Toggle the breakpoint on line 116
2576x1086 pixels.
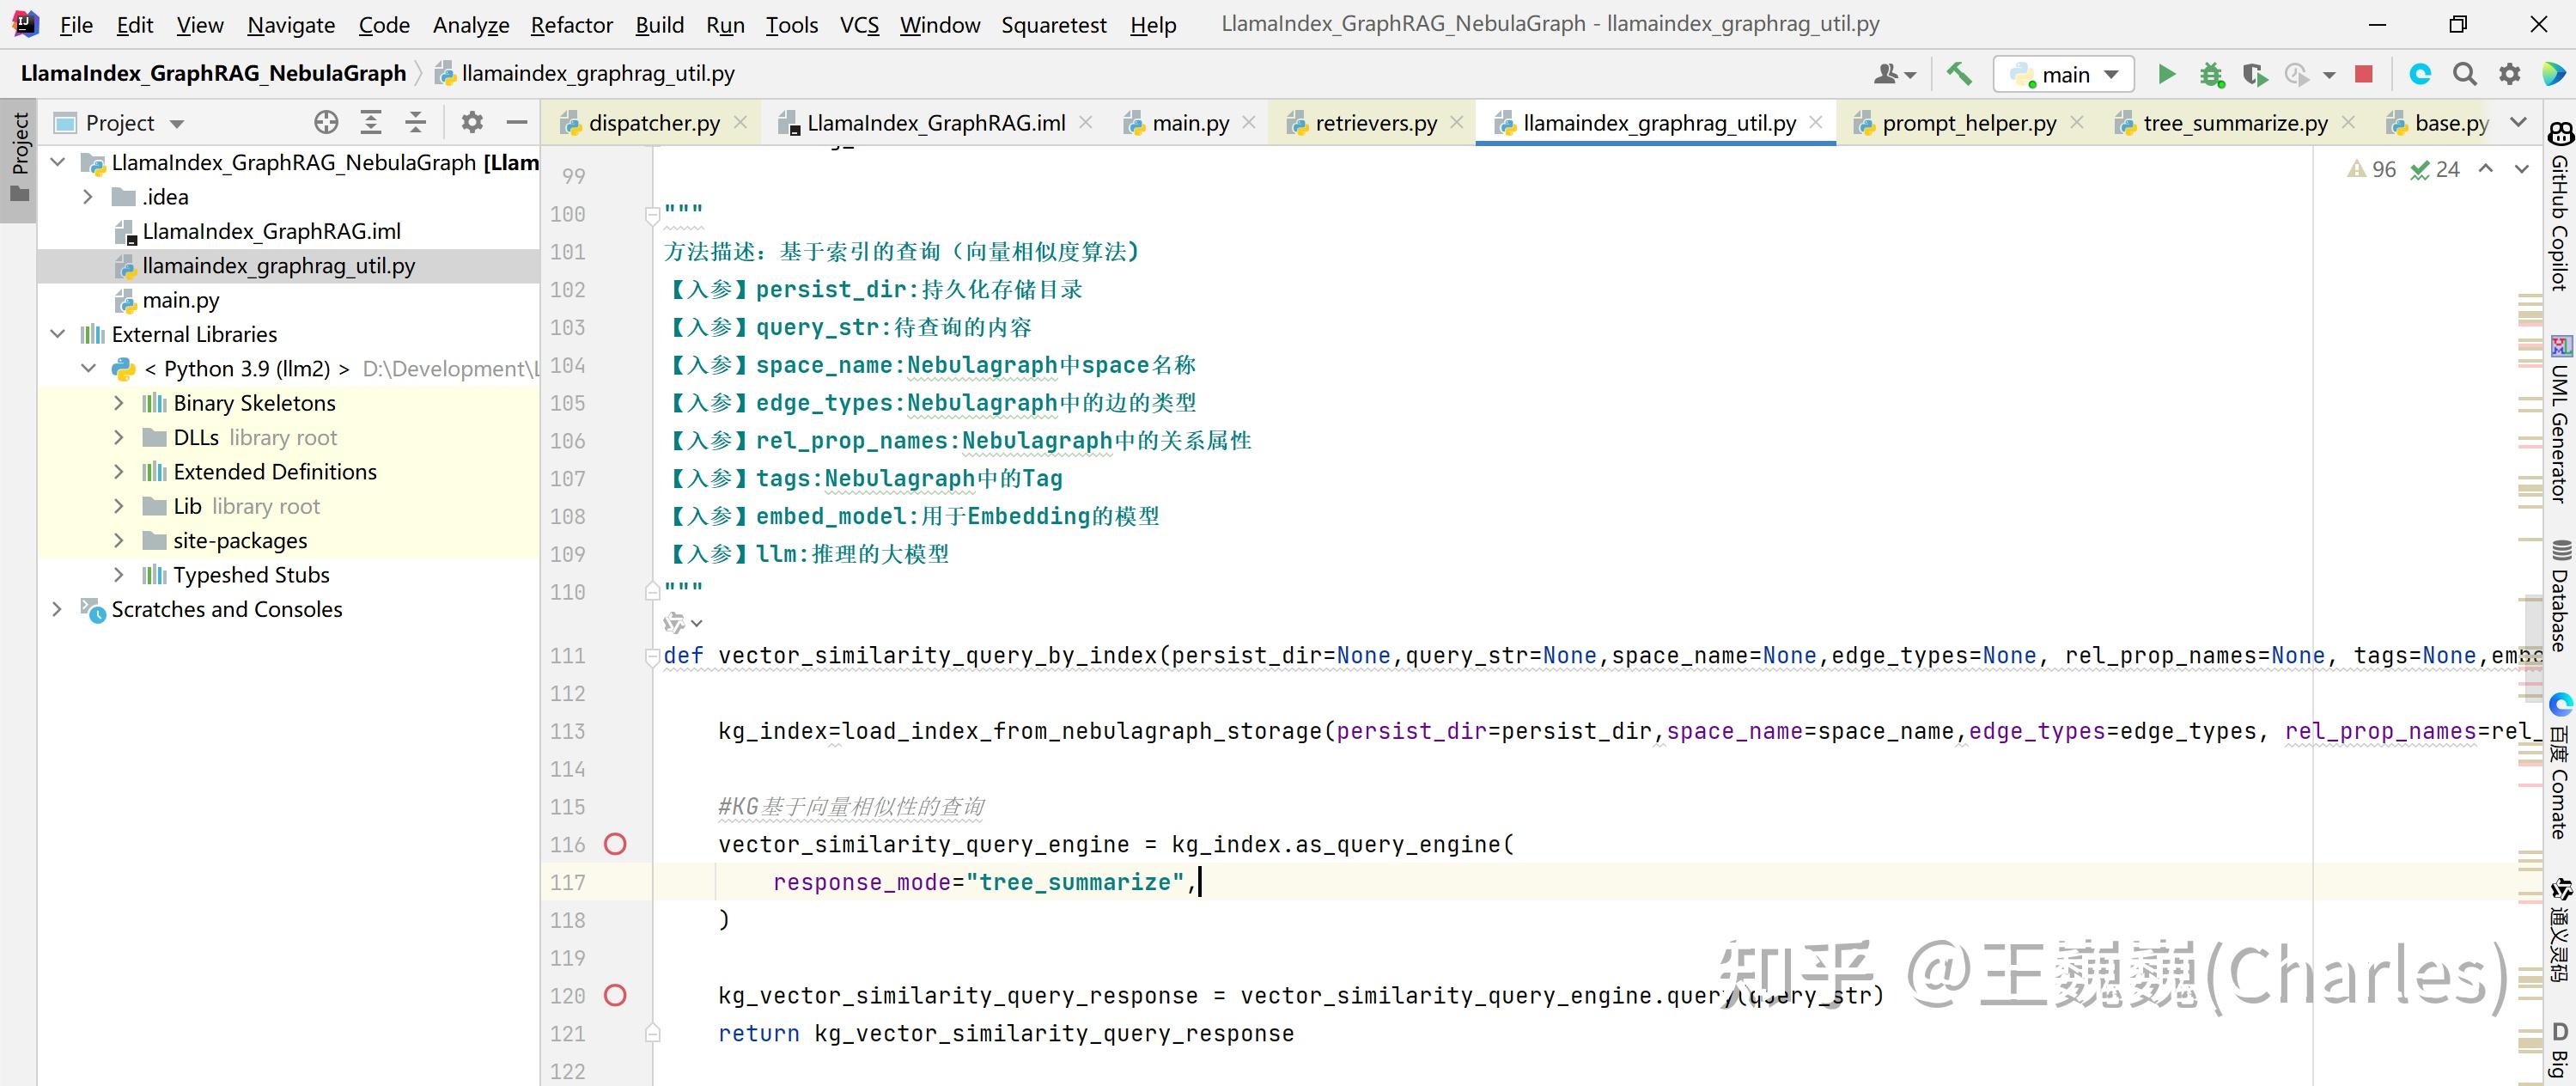(616, 845)
